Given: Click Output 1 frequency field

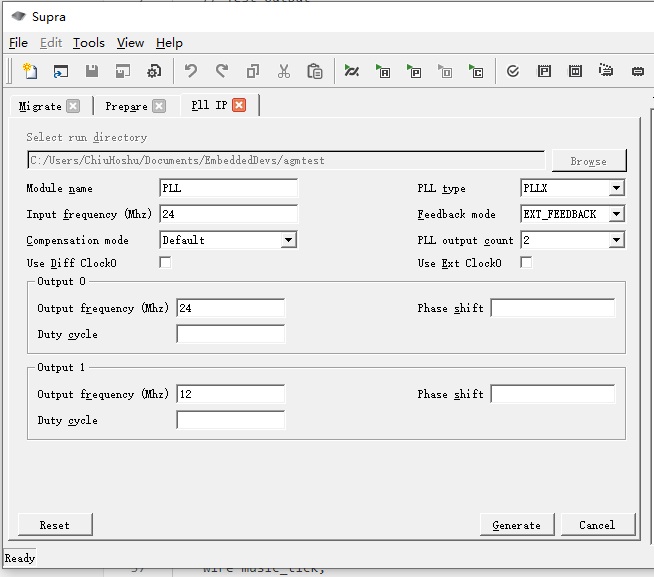Looking at the screenshot, I should tap(231, 394).
